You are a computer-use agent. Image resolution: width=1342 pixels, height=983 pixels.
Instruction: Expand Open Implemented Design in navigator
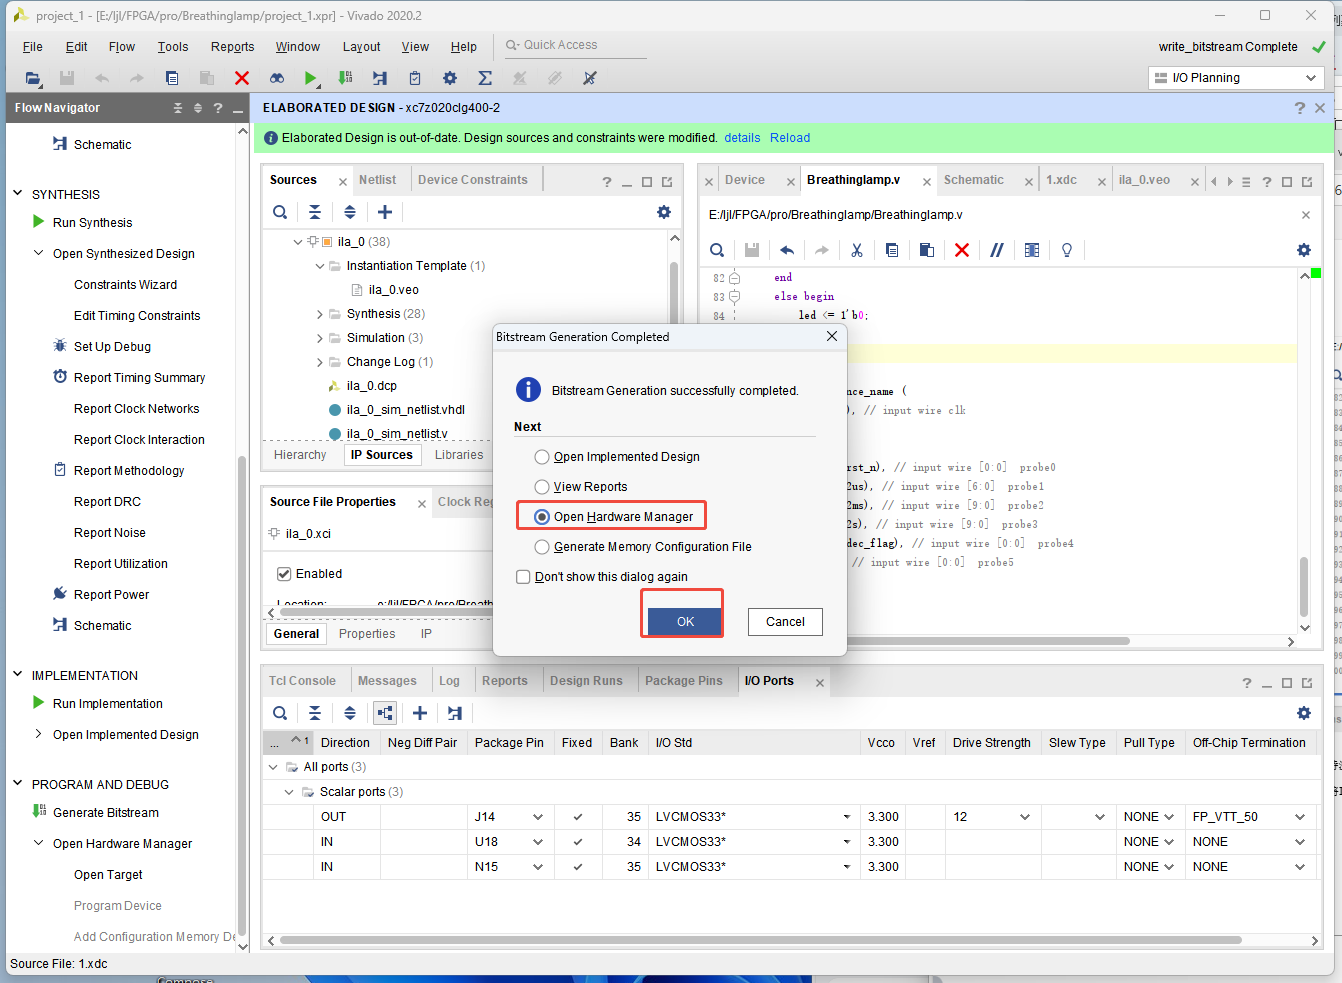coord(39,734)
